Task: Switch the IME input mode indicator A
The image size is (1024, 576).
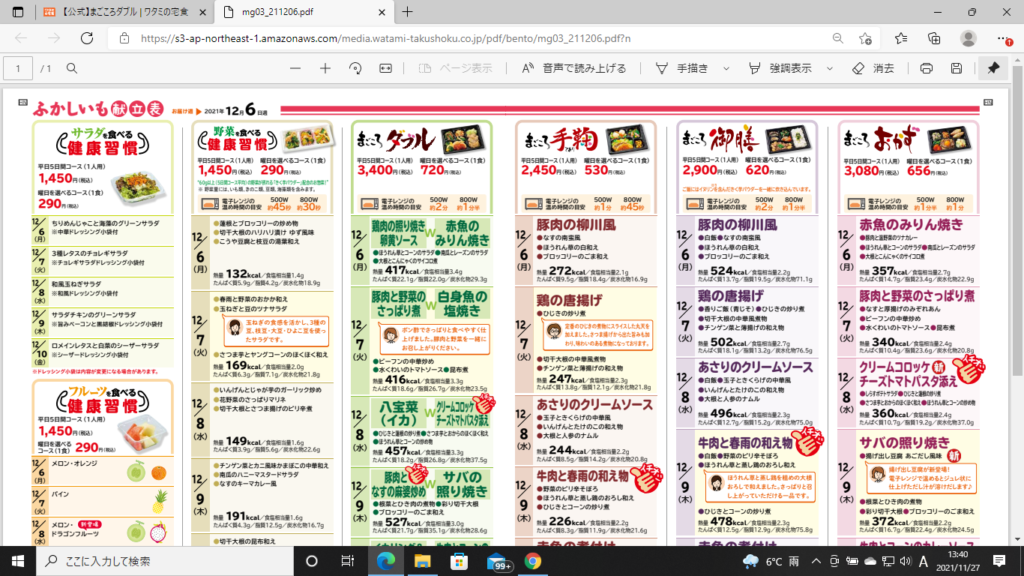Action: [x=923, y=561]
